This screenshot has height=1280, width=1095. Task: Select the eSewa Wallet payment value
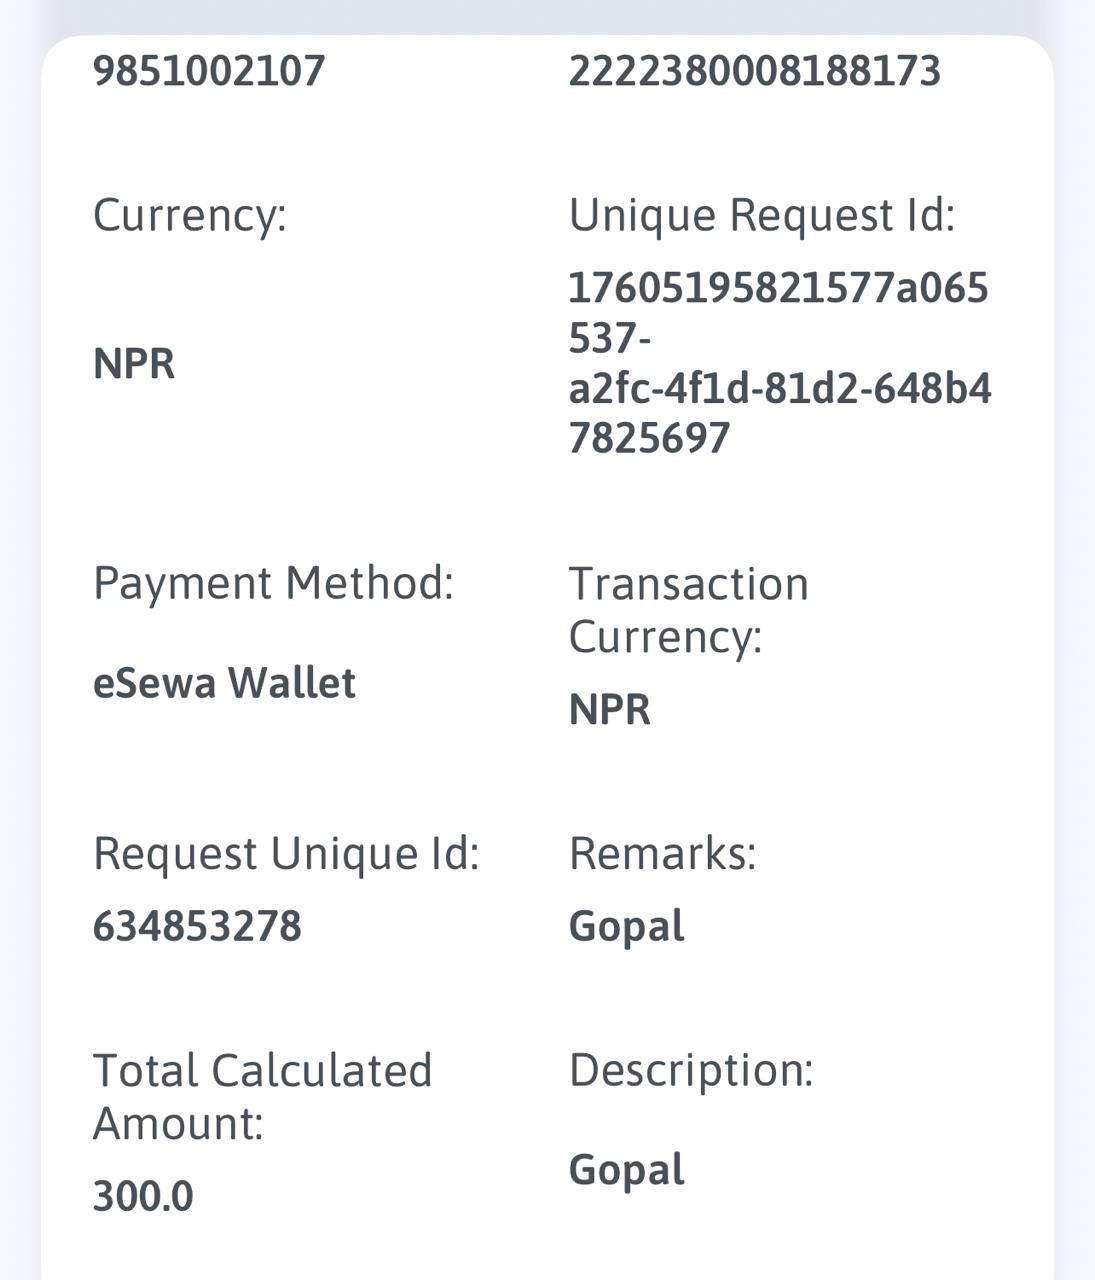click(224, 683)
